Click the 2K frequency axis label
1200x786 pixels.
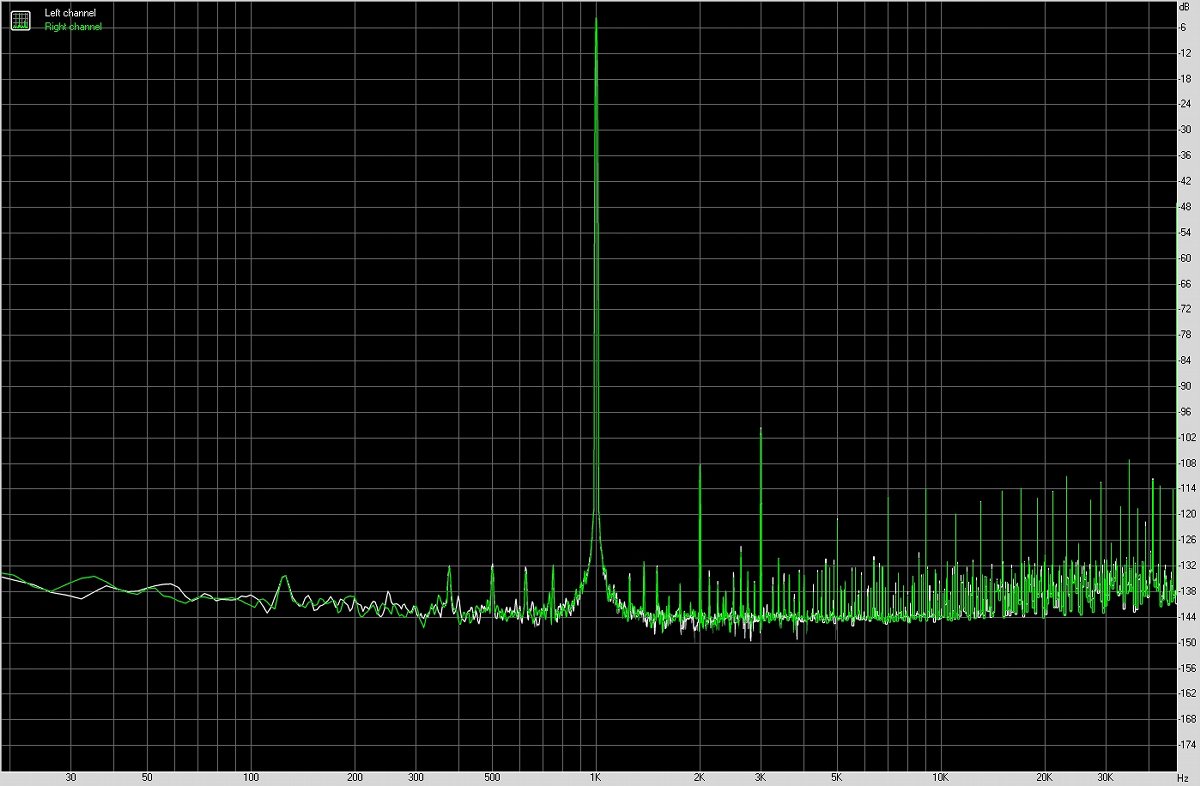[699, 777]
